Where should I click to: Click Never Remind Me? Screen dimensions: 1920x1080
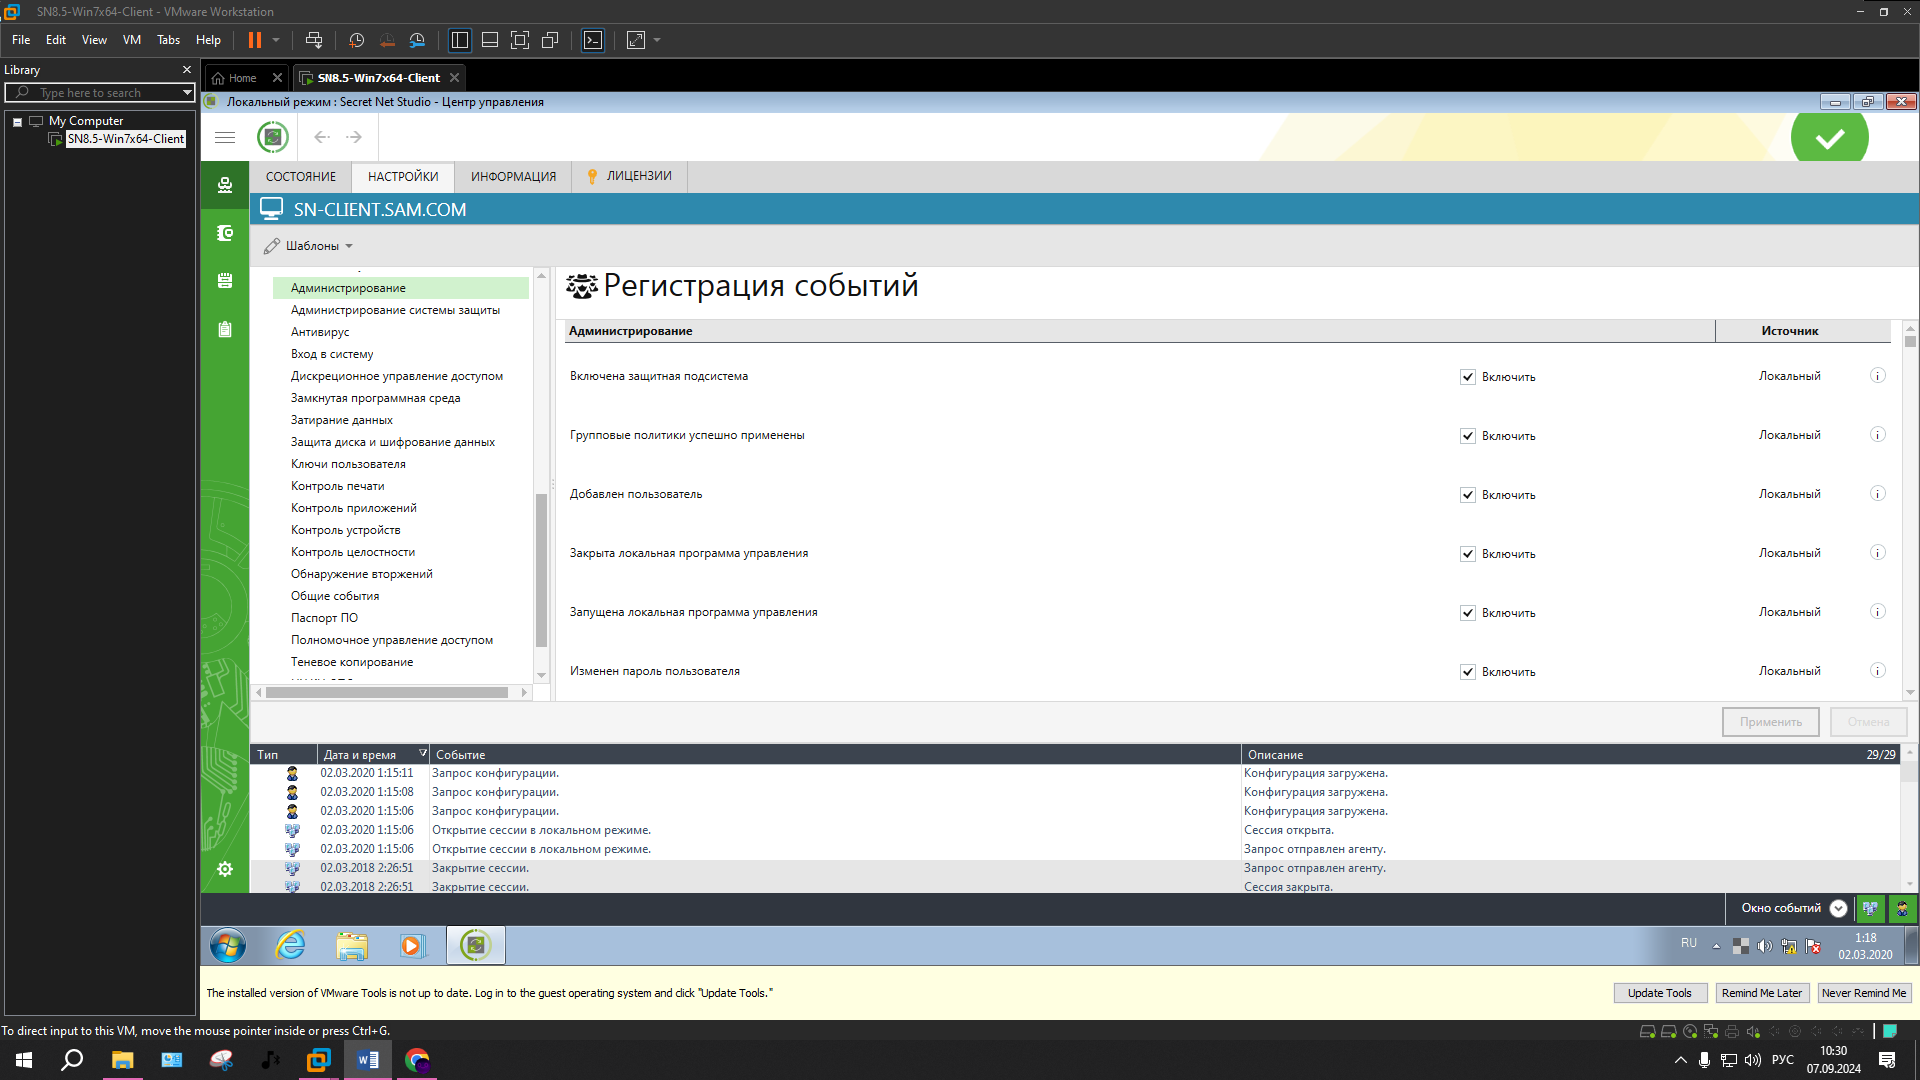point(1863,993)
